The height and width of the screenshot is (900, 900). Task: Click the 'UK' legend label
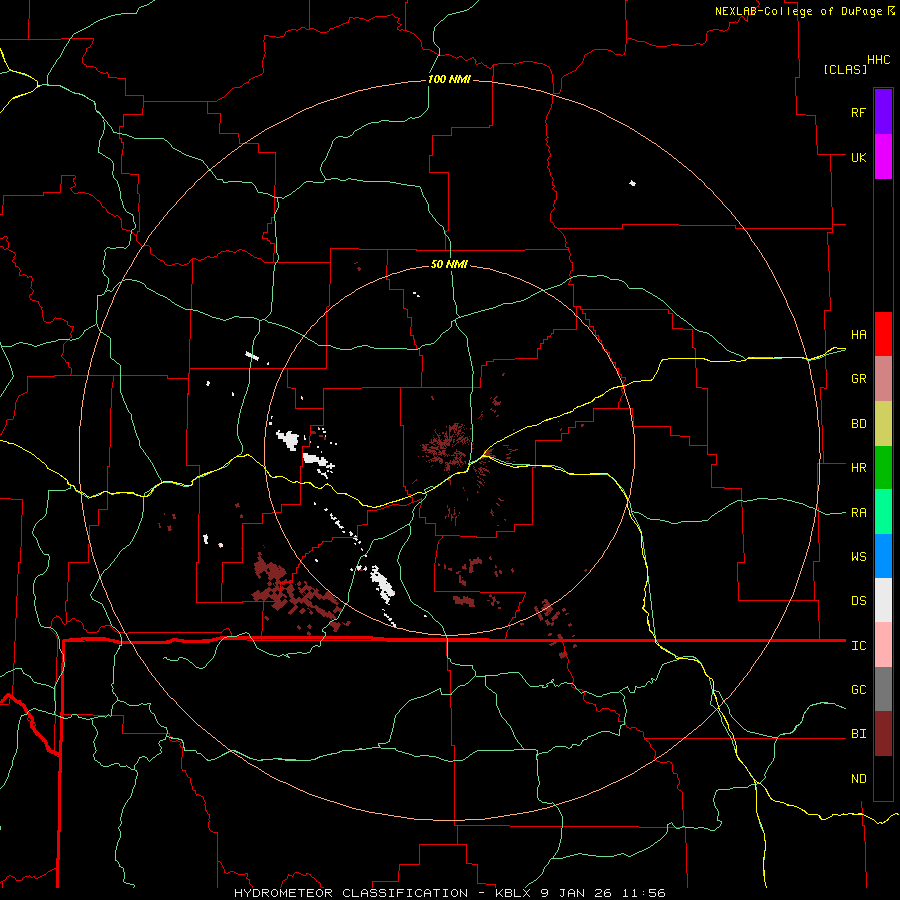pyautogui.click(x=859, y=157)
